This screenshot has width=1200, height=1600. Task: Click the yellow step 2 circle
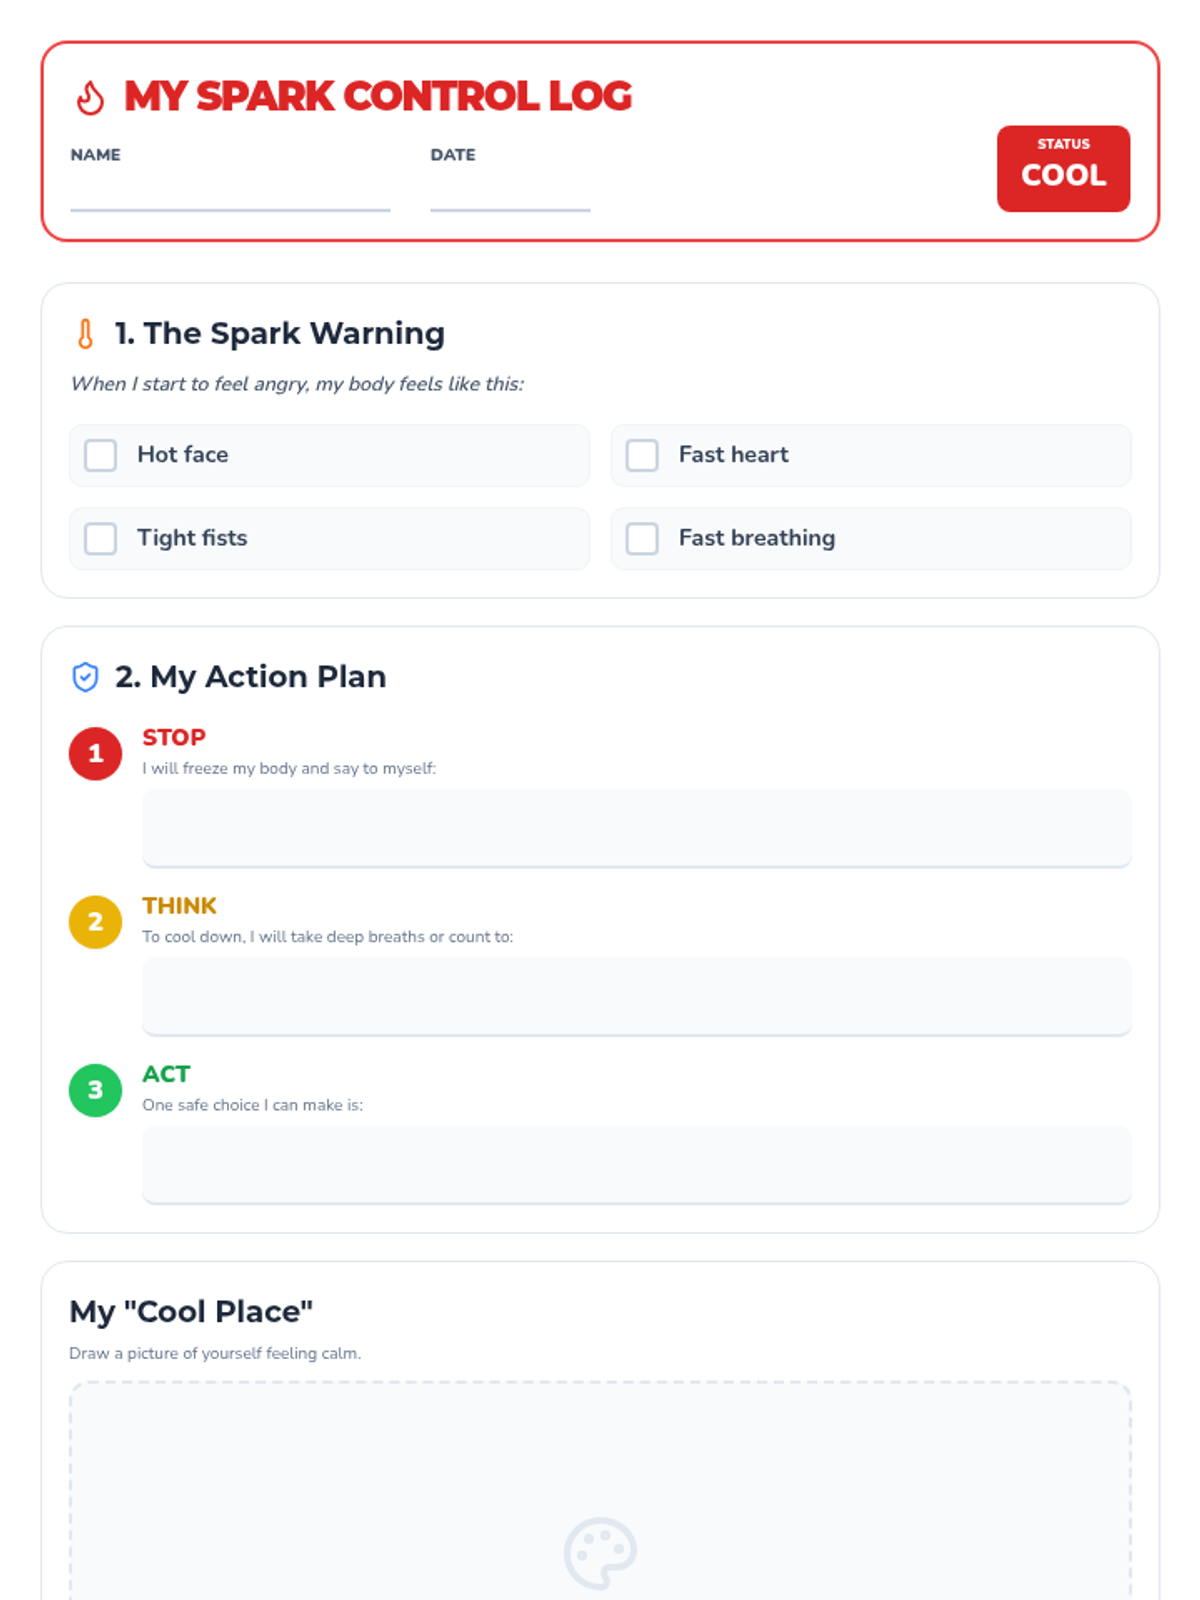(95, 921)
